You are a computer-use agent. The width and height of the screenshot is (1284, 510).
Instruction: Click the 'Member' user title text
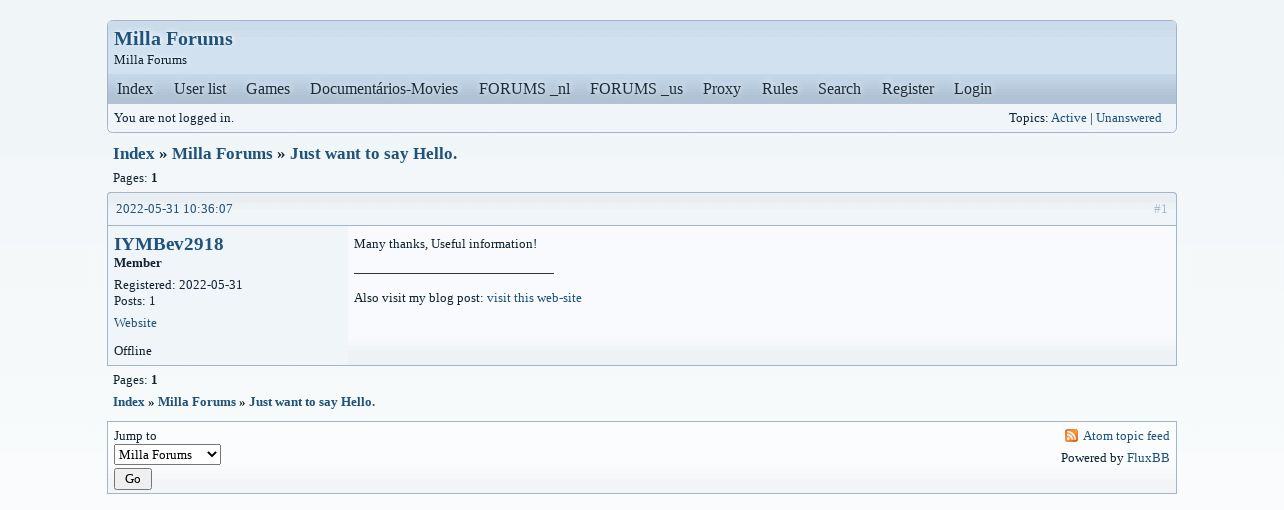[x=138, y=263]
